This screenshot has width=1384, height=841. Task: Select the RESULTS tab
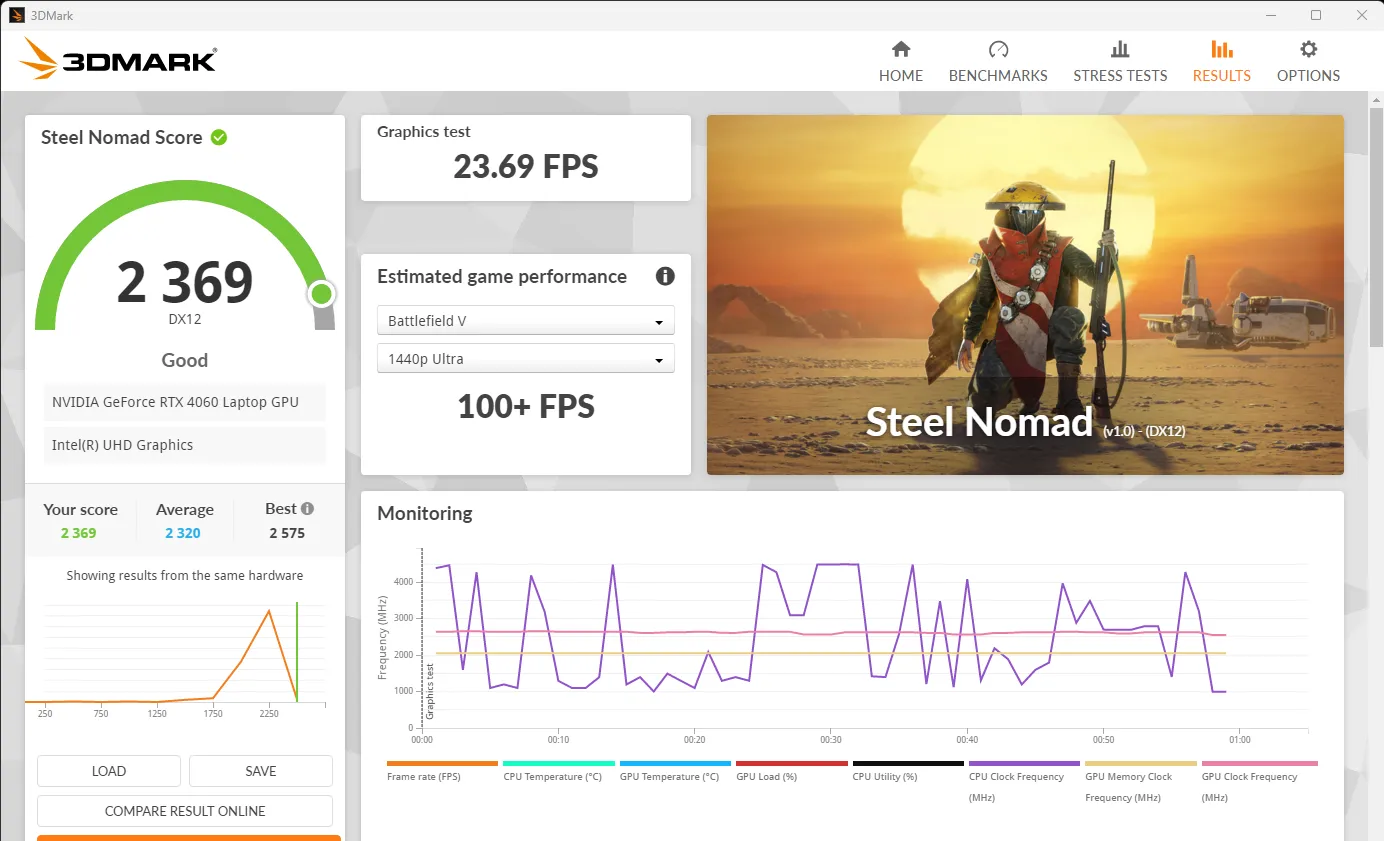point(1221,62)
